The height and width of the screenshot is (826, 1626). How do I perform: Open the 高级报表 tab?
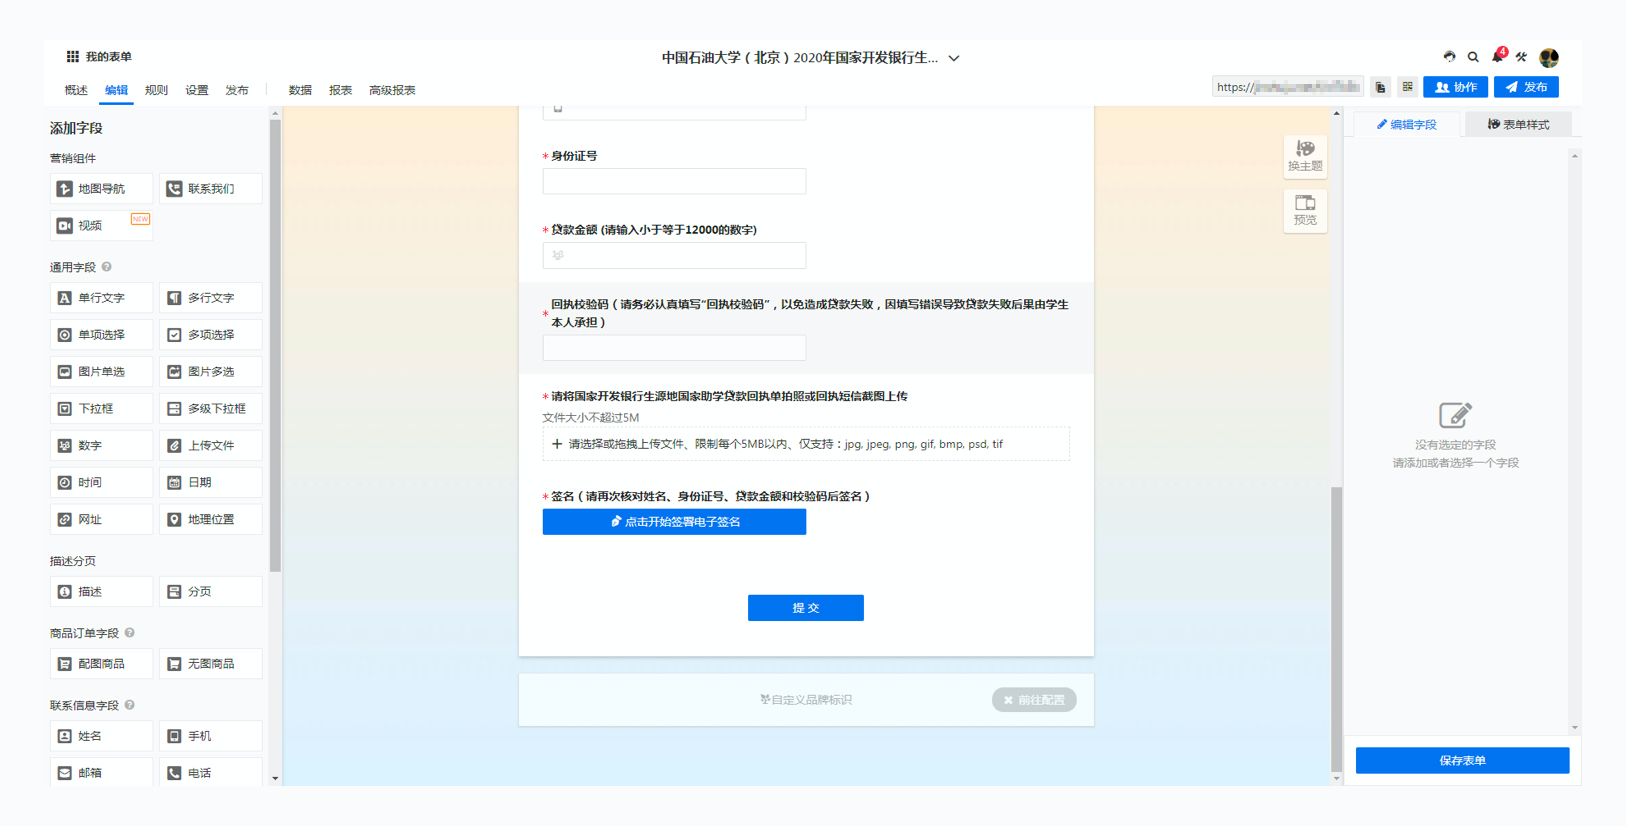(392, 90)
